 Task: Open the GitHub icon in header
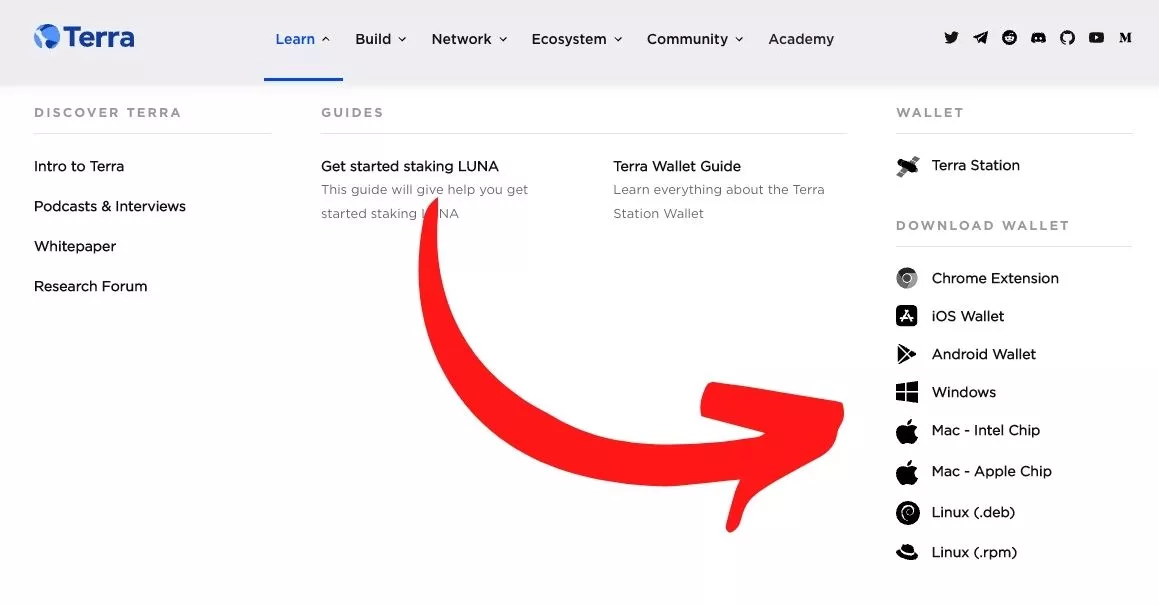pyautogui.click(x=1067, y=38)
